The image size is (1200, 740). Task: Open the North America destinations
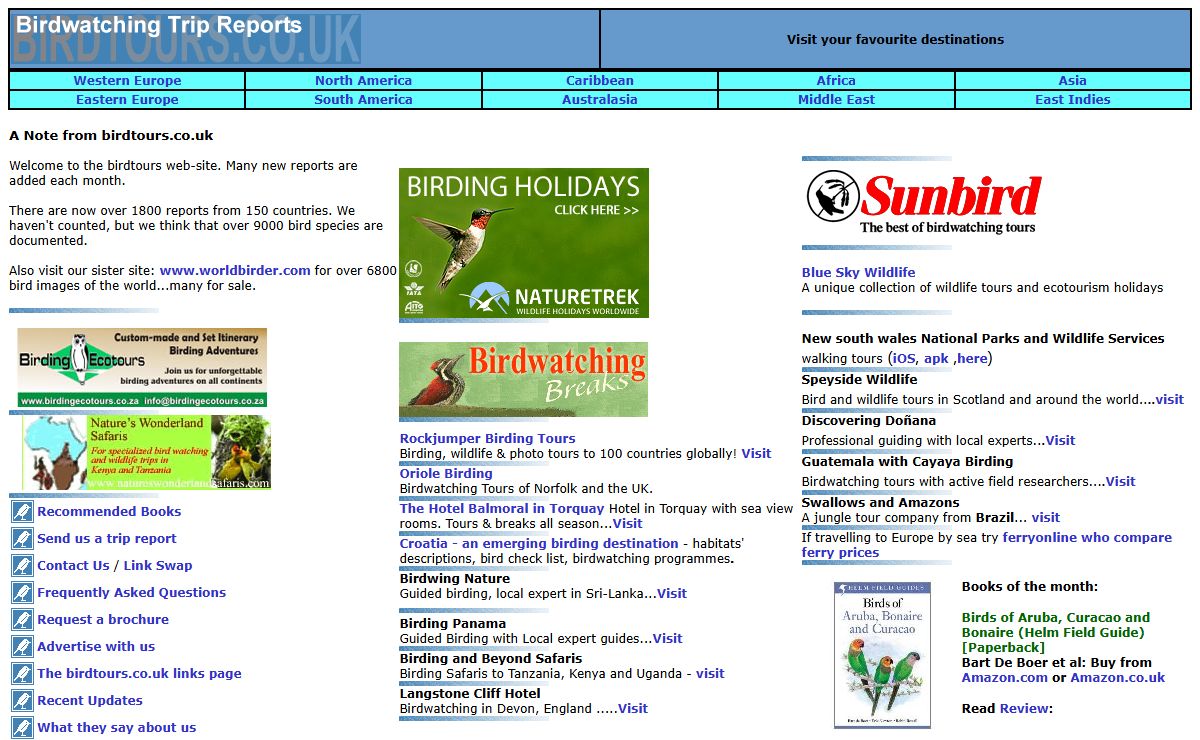click(x=363, y=81)
